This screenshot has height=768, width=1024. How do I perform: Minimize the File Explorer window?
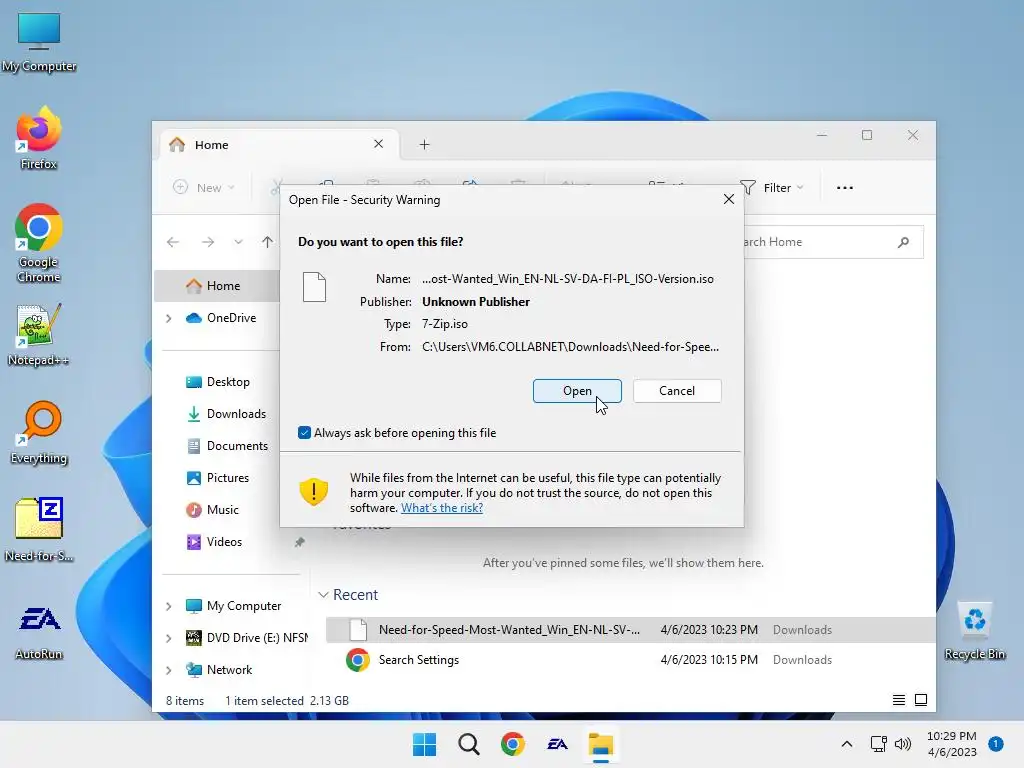(822, 135)
